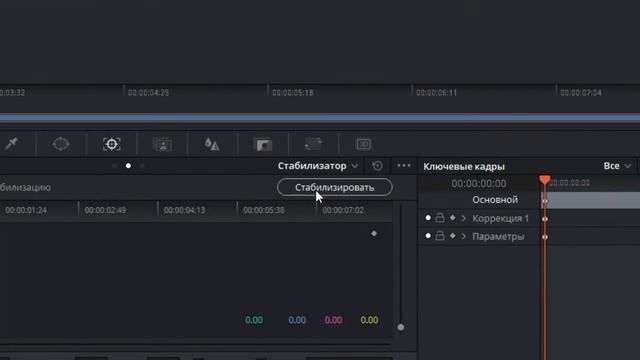Click the orange keyframe playhead handle
The image size is (640, 360).
point(545,180)
